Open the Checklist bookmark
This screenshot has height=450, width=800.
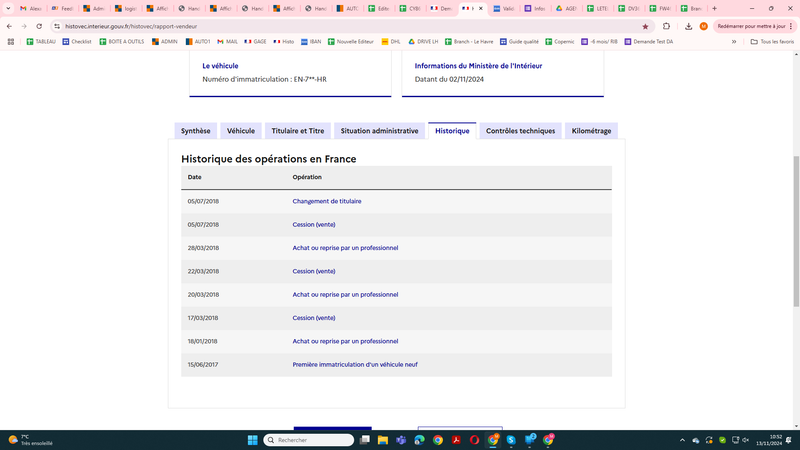[77, 42]
